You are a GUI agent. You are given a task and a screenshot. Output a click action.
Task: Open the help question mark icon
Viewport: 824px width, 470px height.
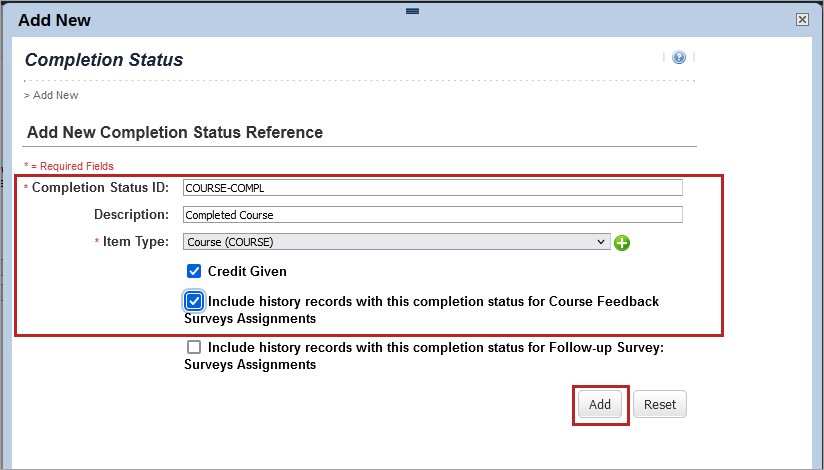(x=679, y=58)
